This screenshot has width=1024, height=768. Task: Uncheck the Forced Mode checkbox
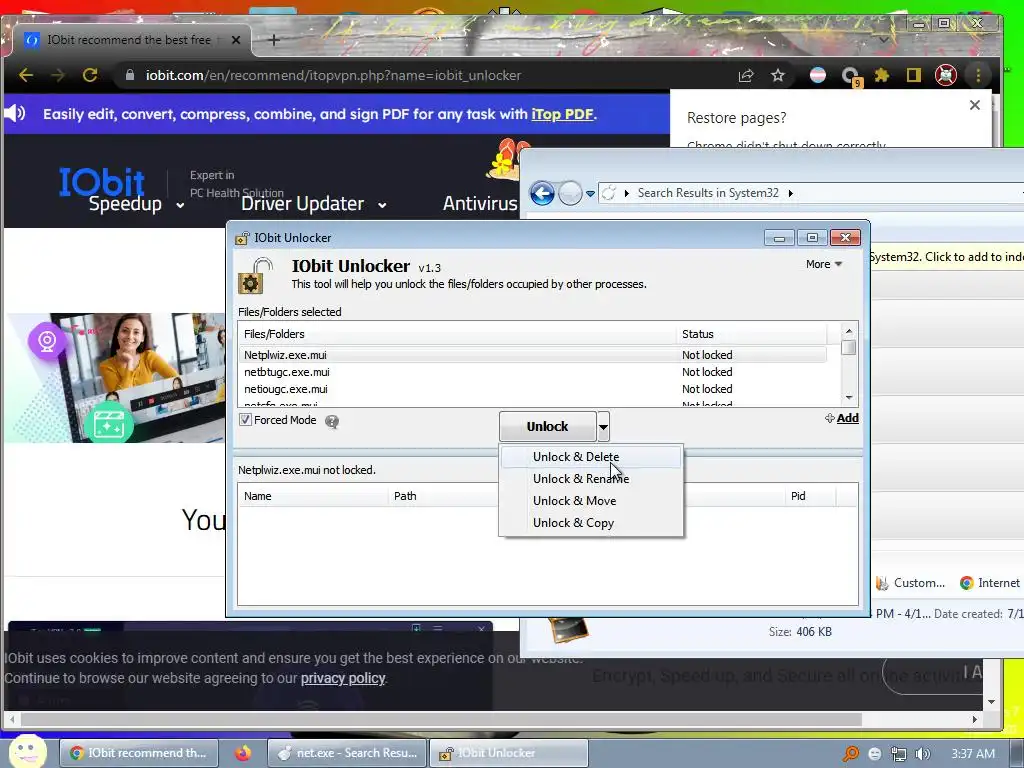point(246,420)
